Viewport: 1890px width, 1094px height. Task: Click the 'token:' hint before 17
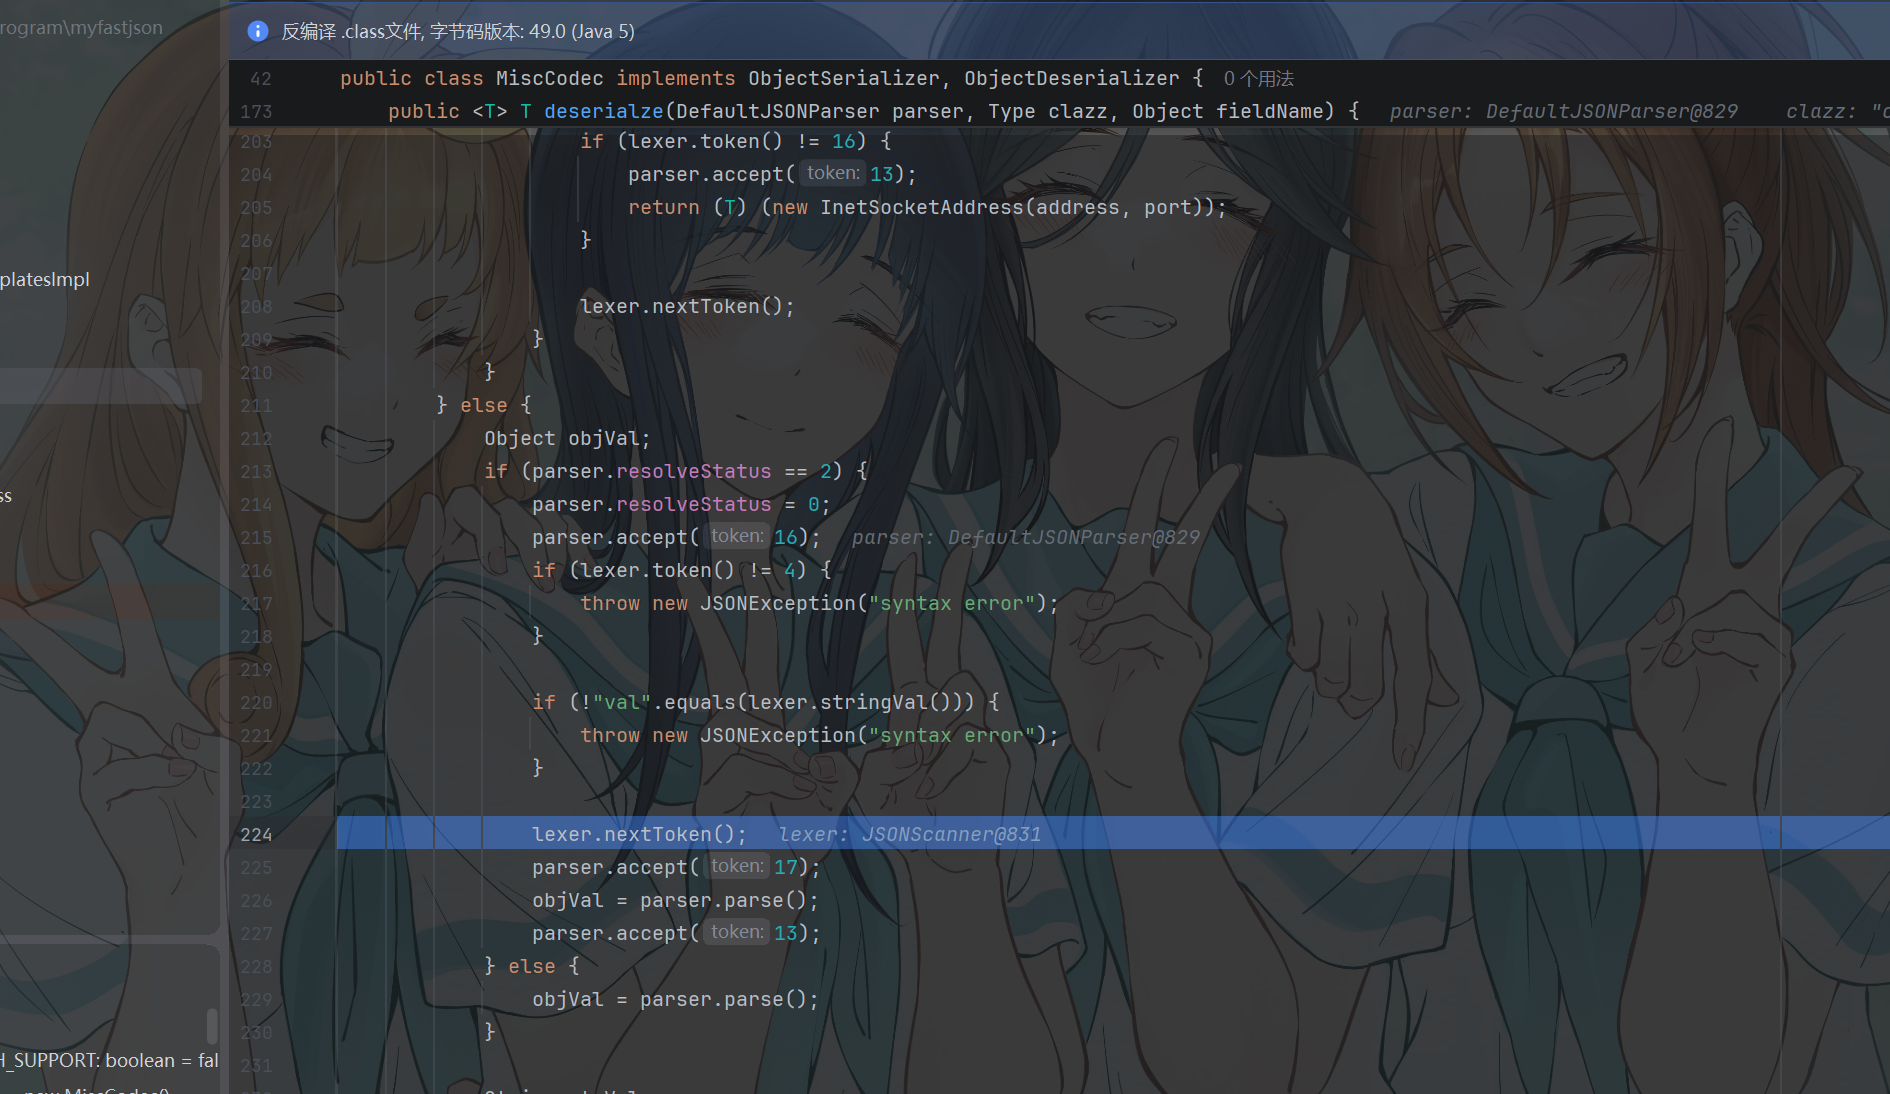click(737, 866)
